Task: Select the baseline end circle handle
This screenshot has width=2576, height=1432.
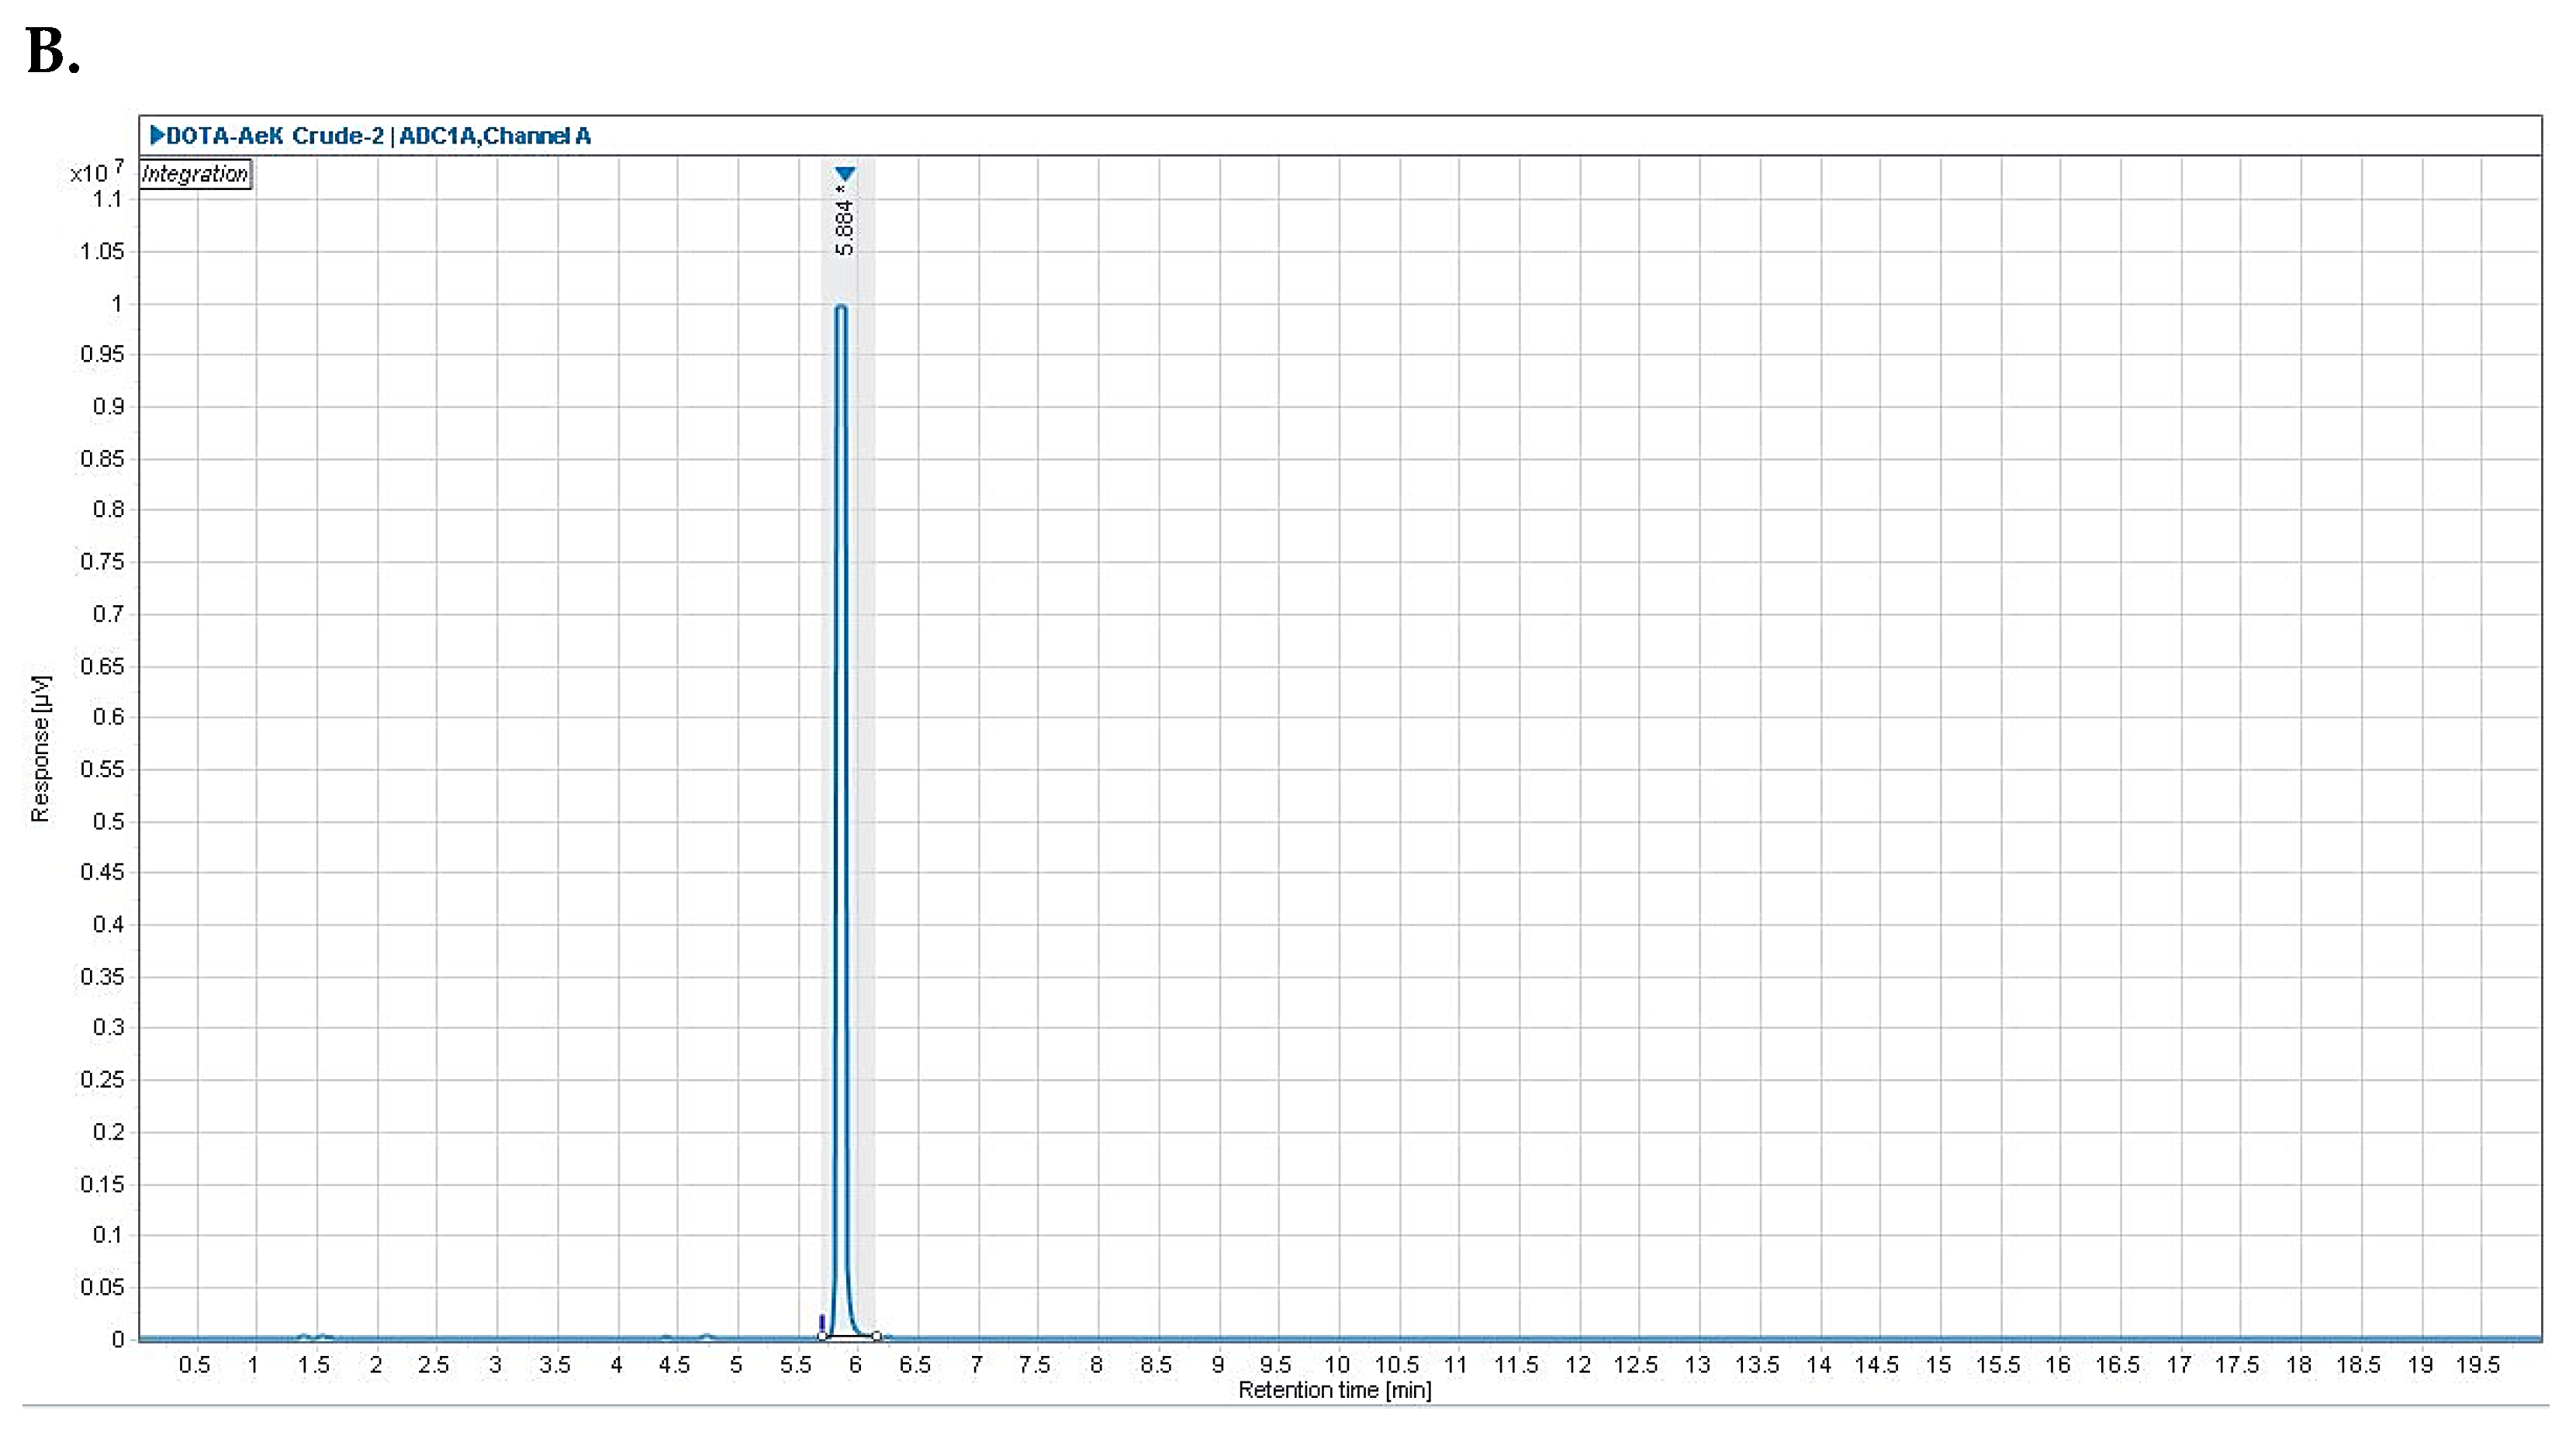Action: (876, 1336)
